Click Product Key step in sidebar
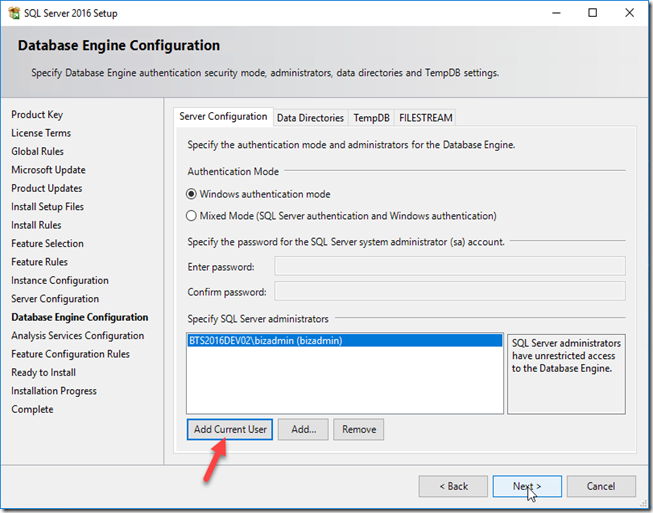Viewport: 653px width, 513px height. 37,115
